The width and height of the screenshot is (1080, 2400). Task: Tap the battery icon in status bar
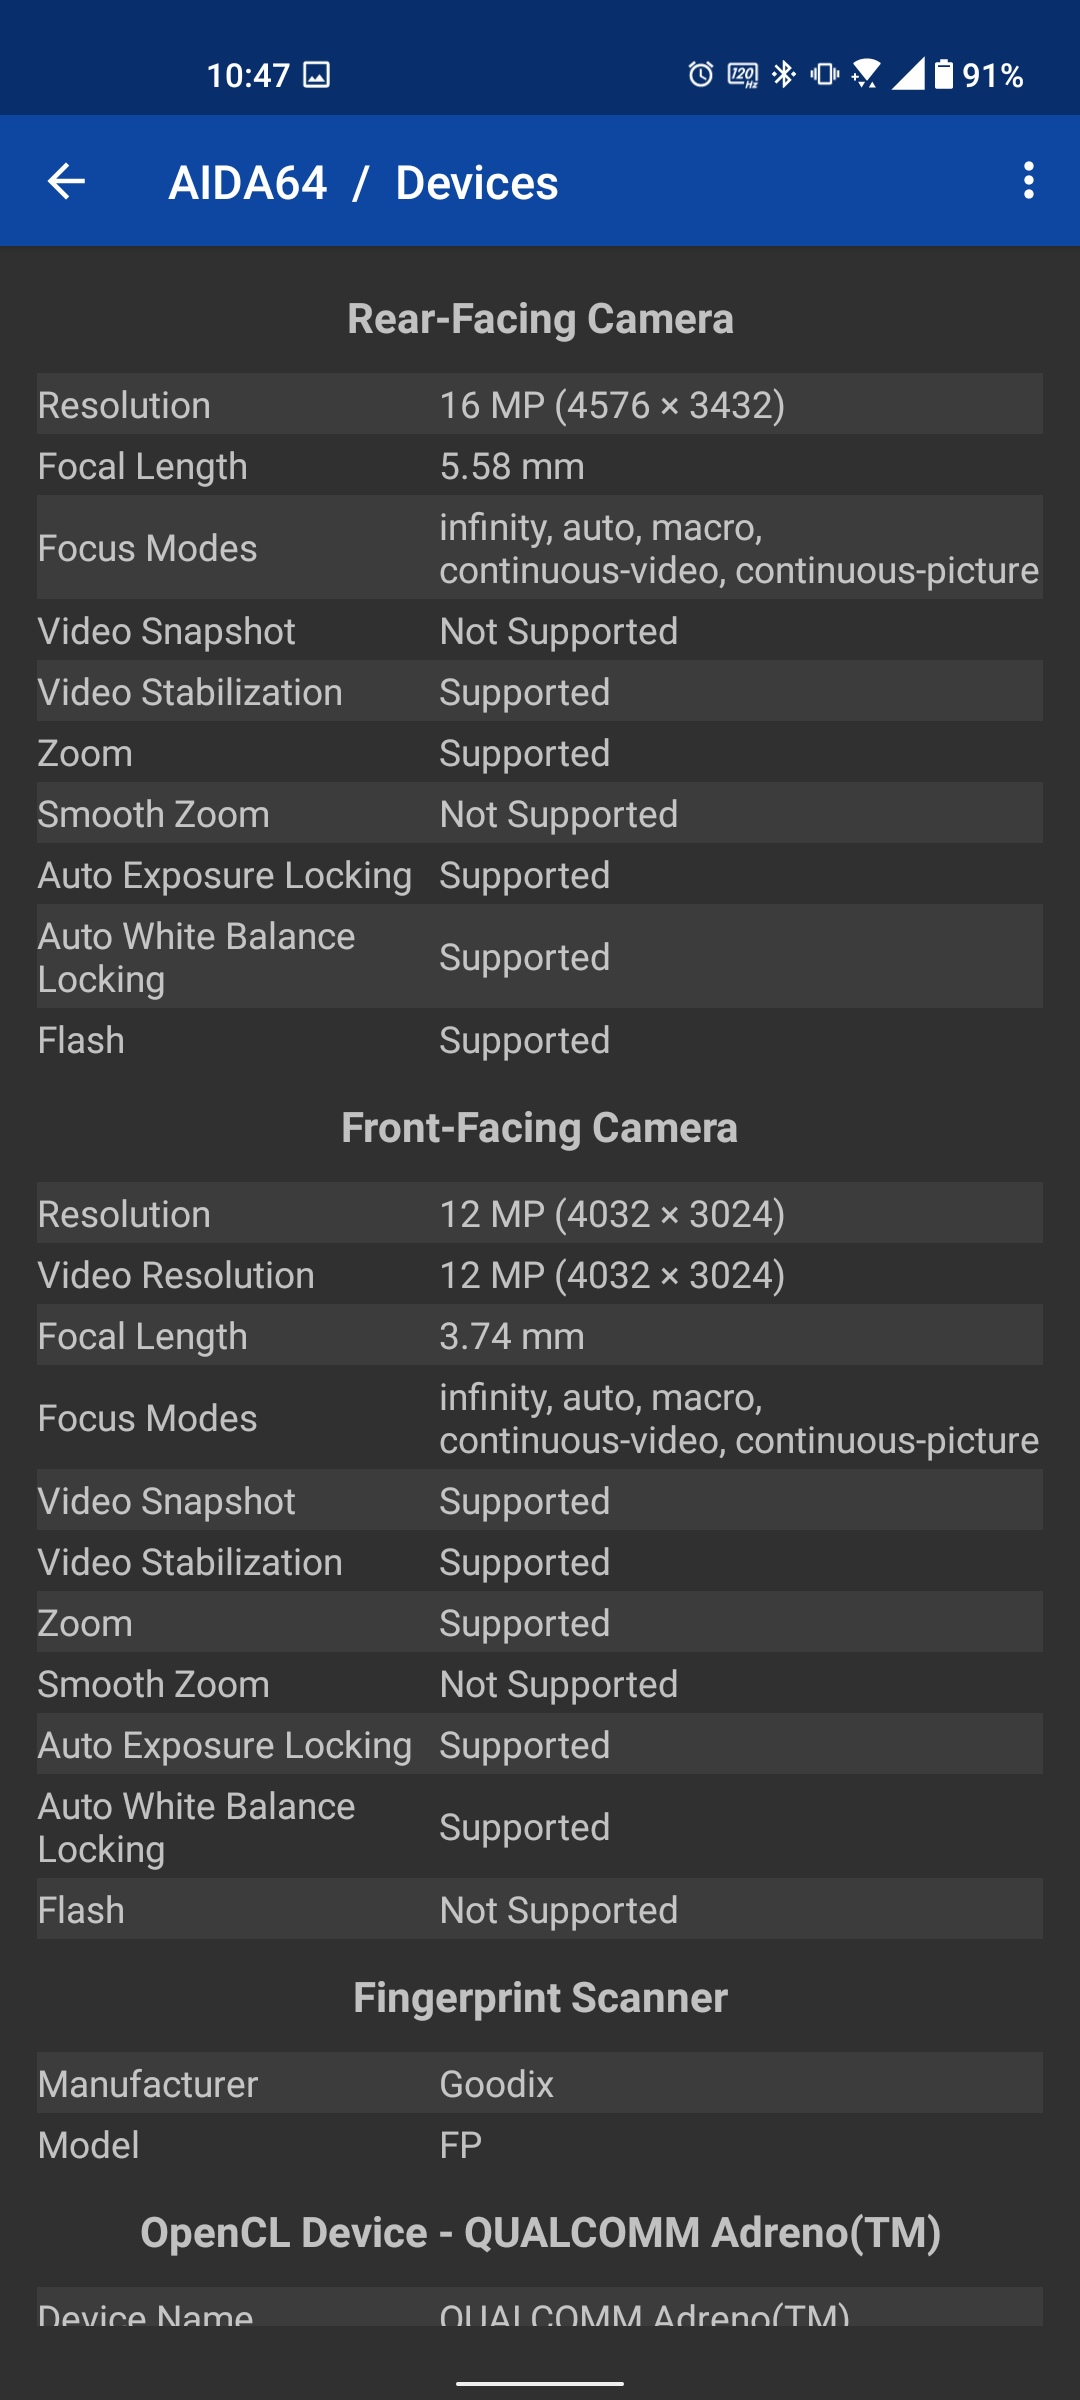[x=944, y=74]
